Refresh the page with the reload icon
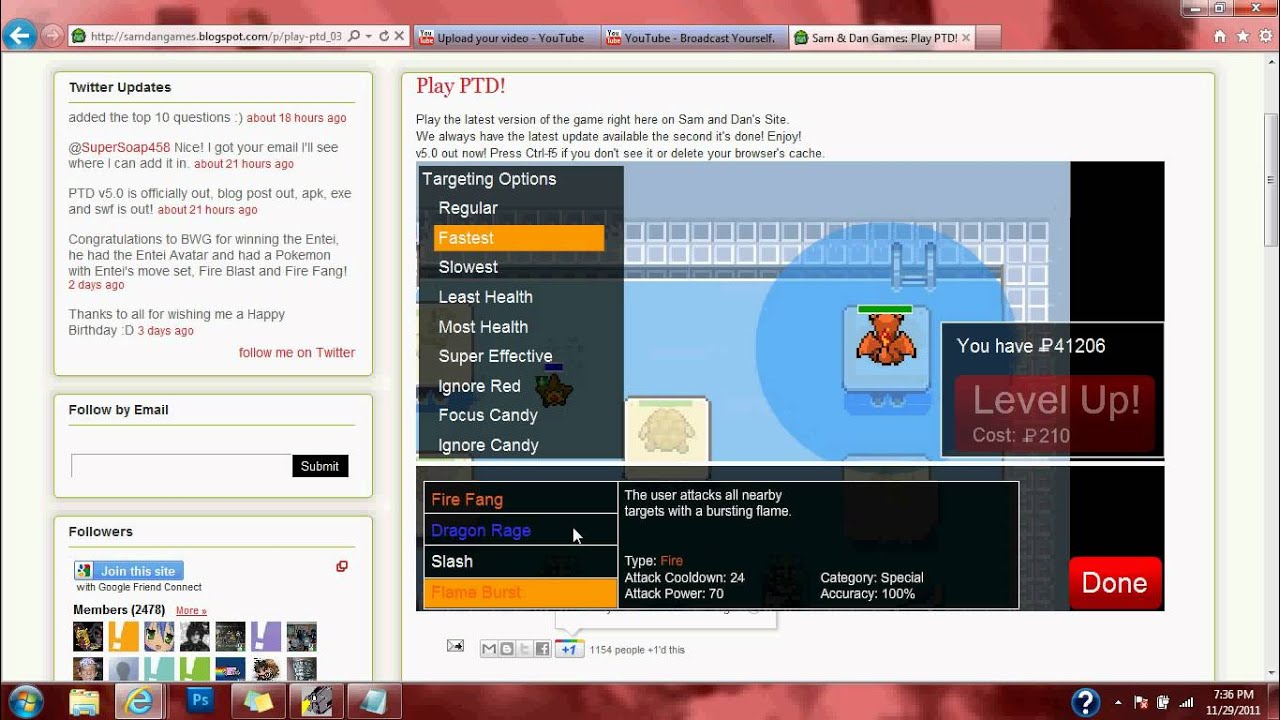1280x720 pixels. [x=384, y=37]
